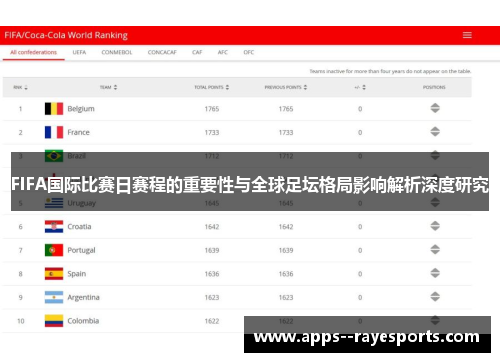Screen dimensions: 500x362
Task: Click France's total points 1733
Action: coord(212,133)
